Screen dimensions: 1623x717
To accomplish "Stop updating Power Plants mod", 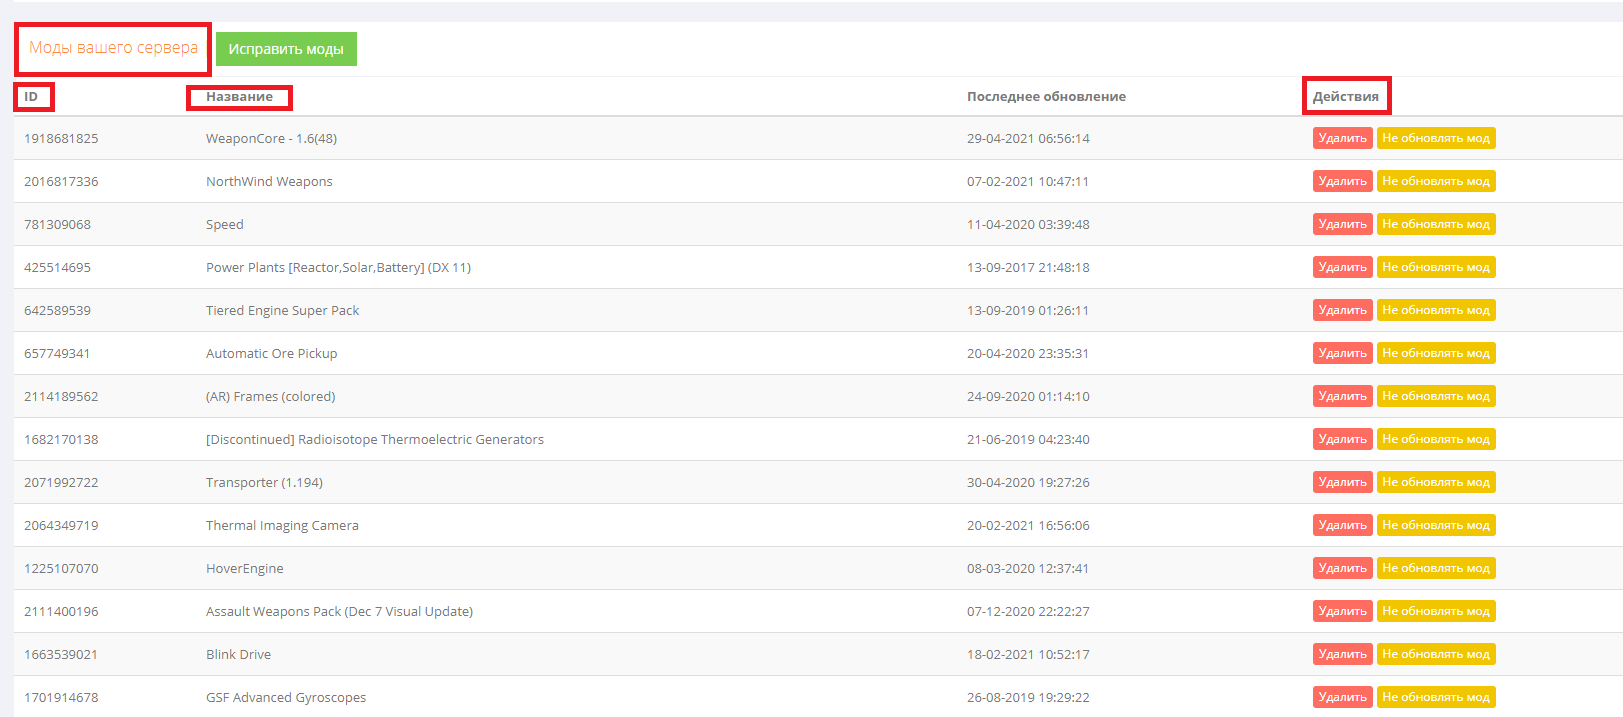I will click(1436, 267).
